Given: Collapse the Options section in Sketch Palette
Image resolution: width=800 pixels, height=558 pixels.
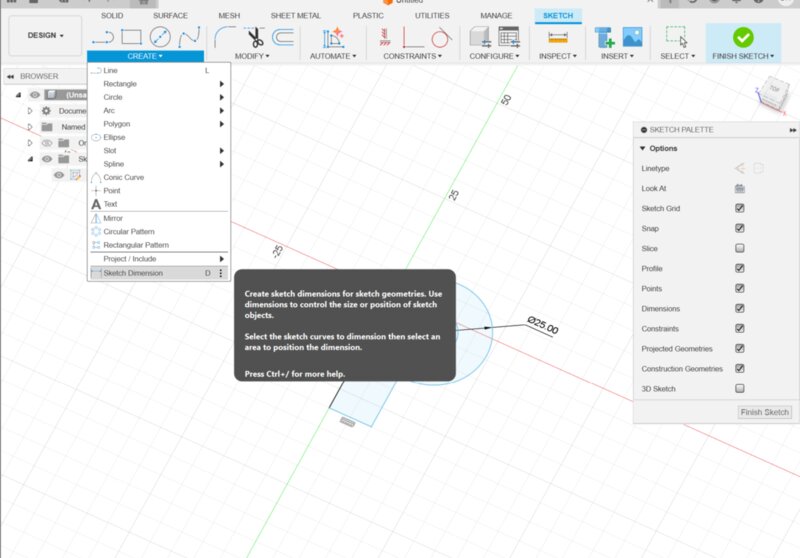Looking at the screenshot, I should [x=642, y=148].
